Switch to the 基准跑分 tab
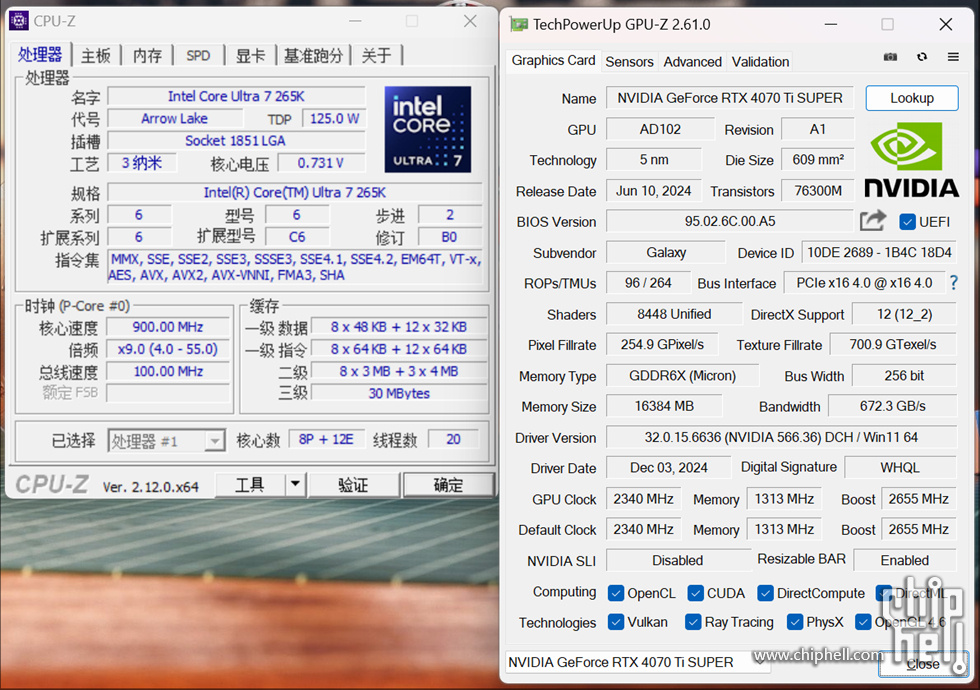The height and width of the screenshot is (690, 980). pos(313,56)
